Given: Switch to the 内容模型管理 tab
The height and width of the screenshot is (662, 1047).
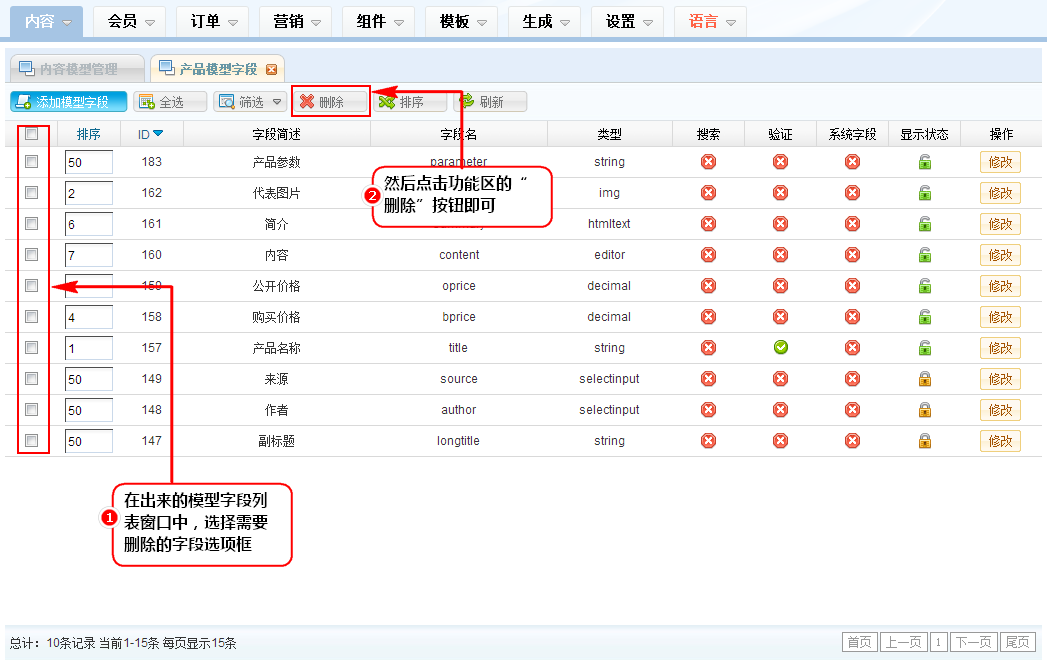Looking at the screenshot, I should [77, 69].
